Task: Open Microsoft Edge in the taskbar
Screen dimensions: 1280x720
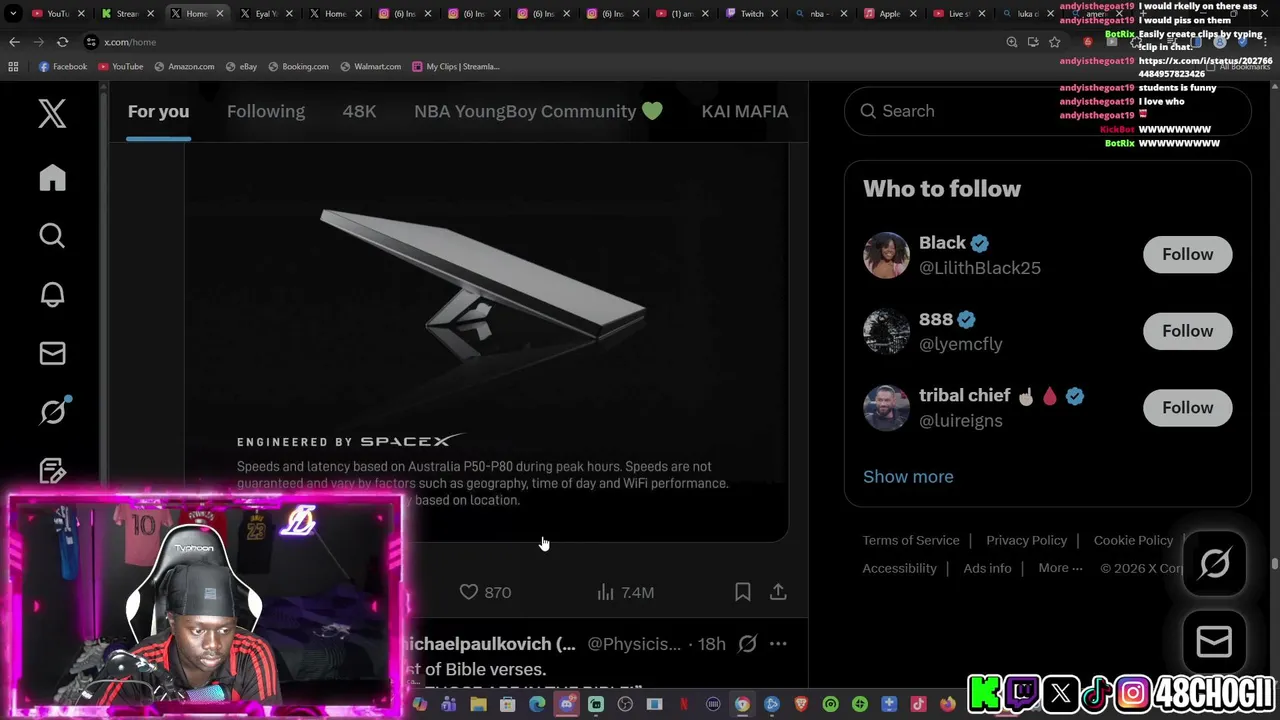Action: pyautogui.click(x=537, y=705)
